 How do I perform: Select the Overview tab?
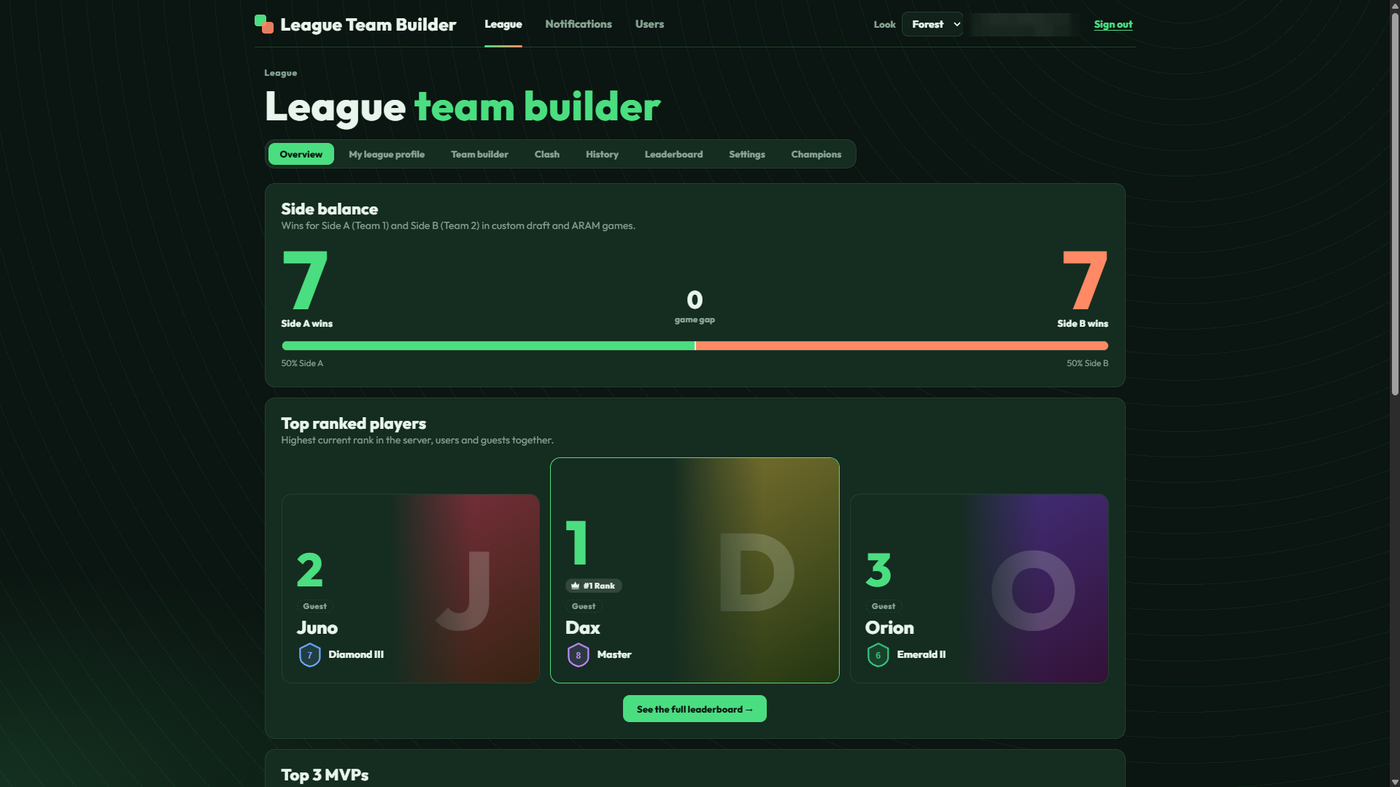[301, 154]
